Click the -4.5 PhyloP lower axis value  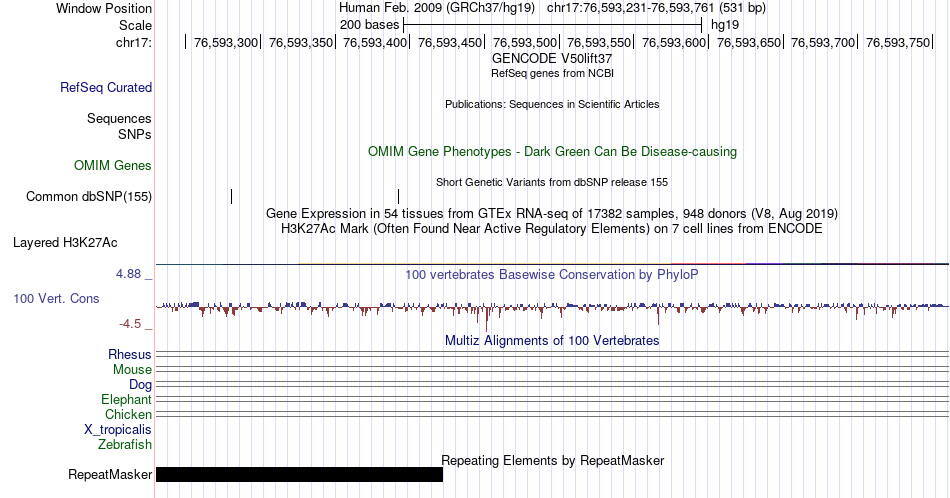(x=130, y=324)
